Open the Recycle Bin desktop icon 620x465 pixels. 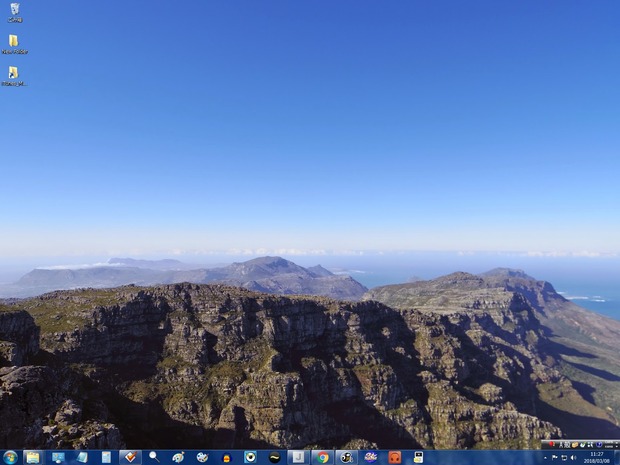click(15, 12)
